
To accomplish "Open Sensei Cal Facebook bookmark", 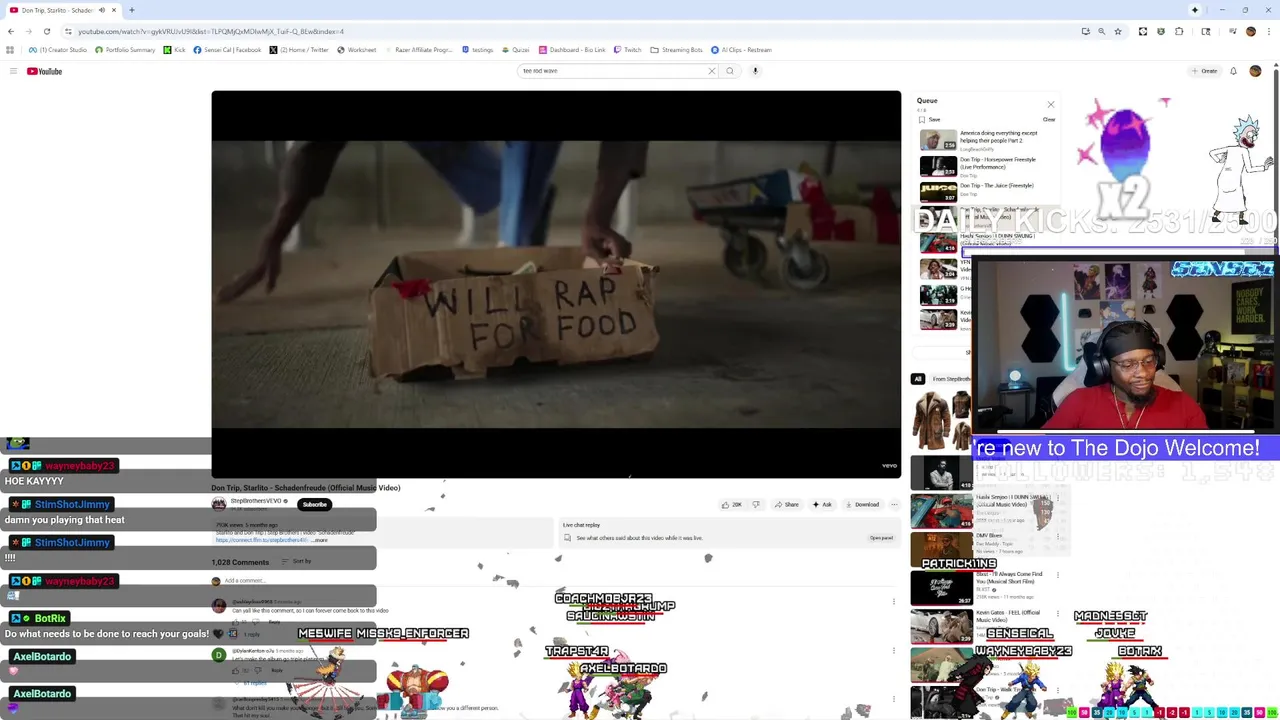I will [x=228, y=50].
